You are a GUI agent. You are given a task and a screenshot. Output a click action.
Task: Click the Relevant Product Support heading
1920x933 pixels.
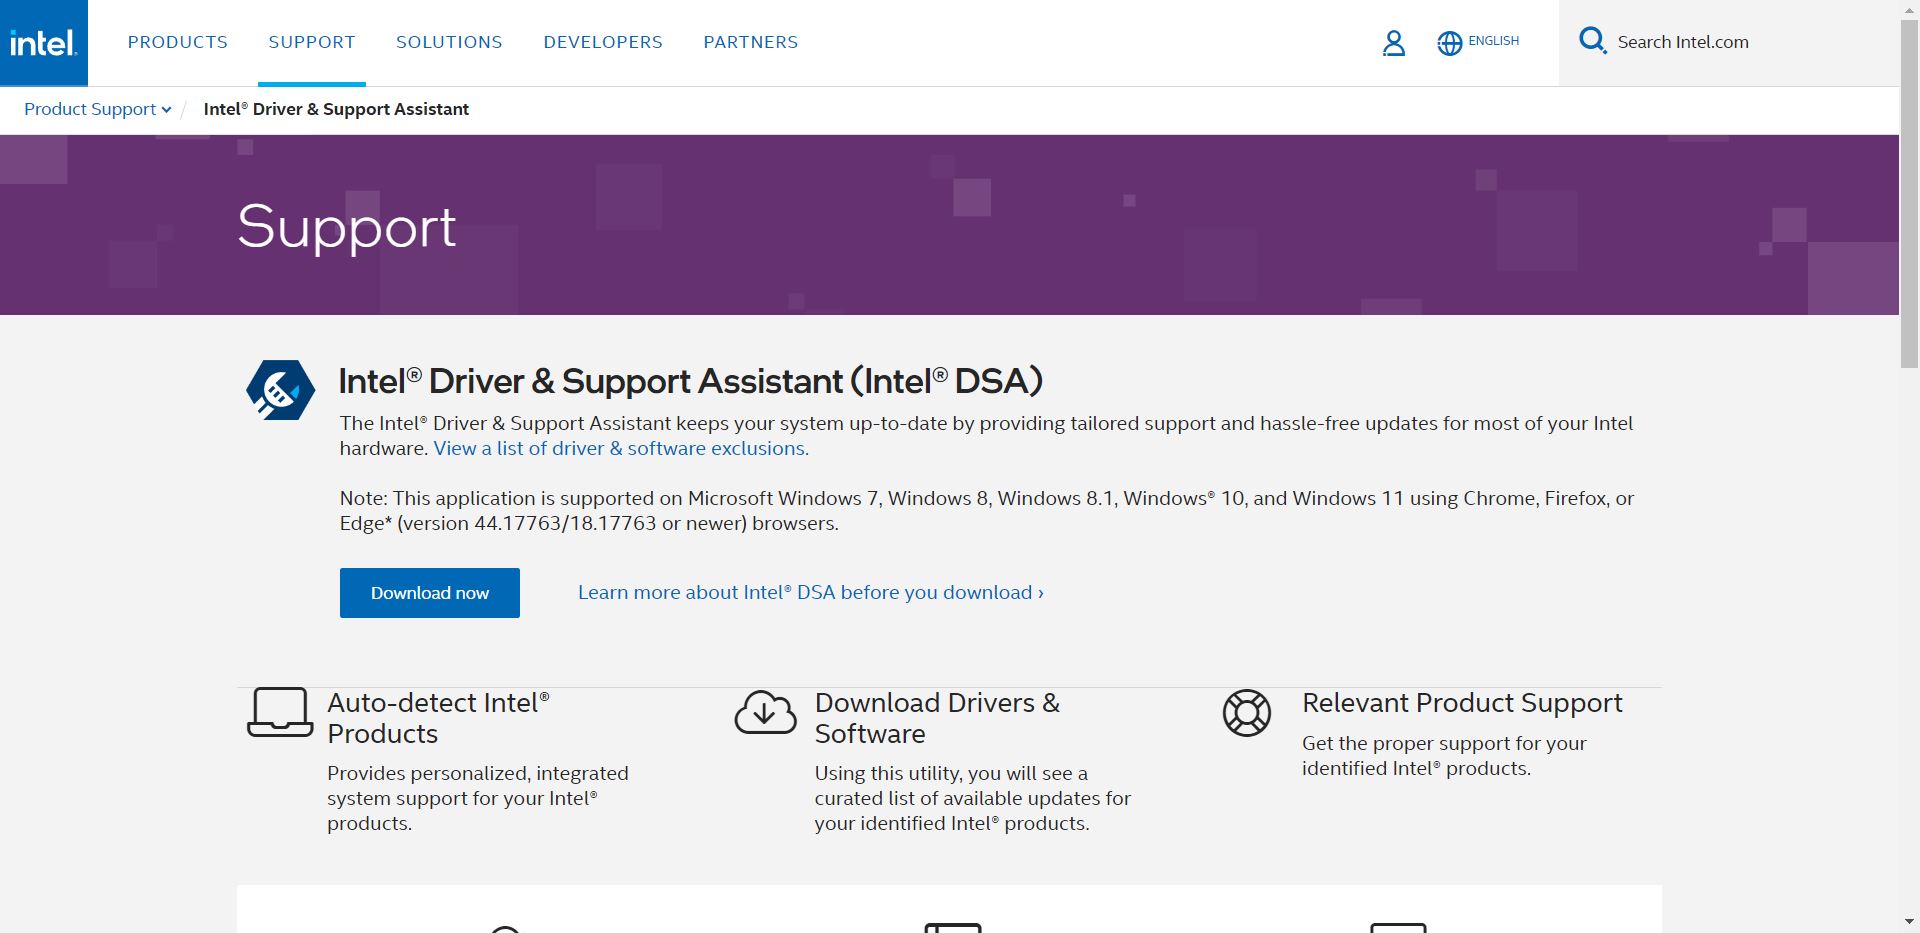[1462, 703]
